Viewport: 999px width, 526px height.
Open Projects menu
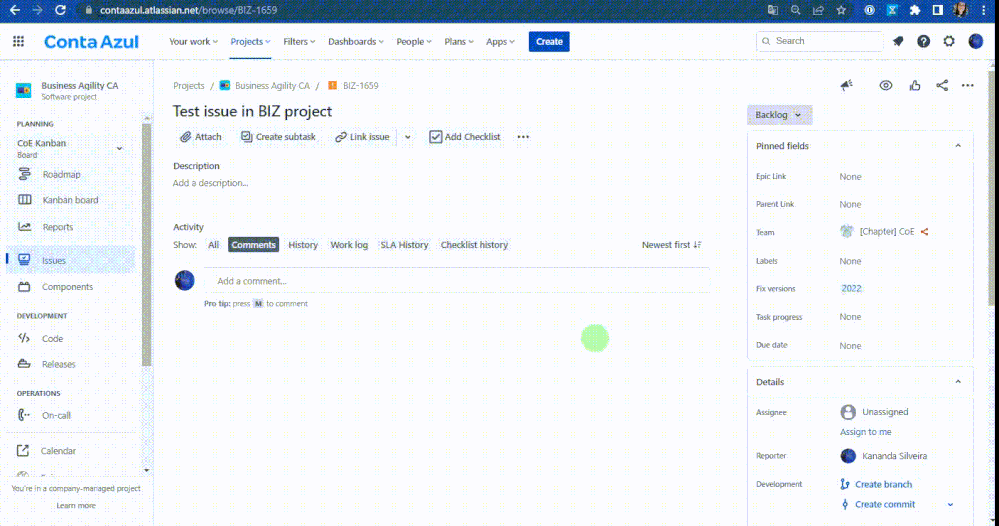[250, 41]
